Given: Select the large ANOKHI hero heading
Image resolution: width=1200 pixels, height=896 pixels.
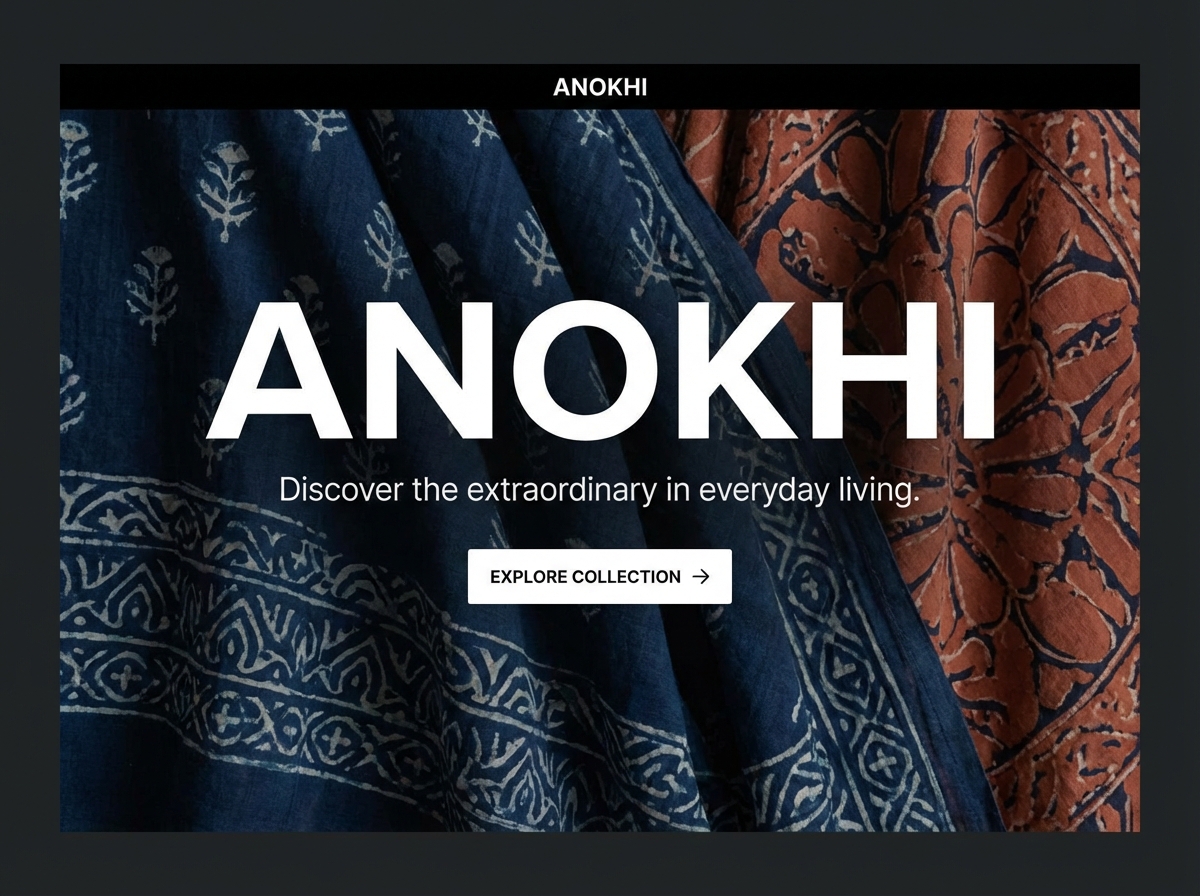Looking at the screenshot, I should (600, 371).
